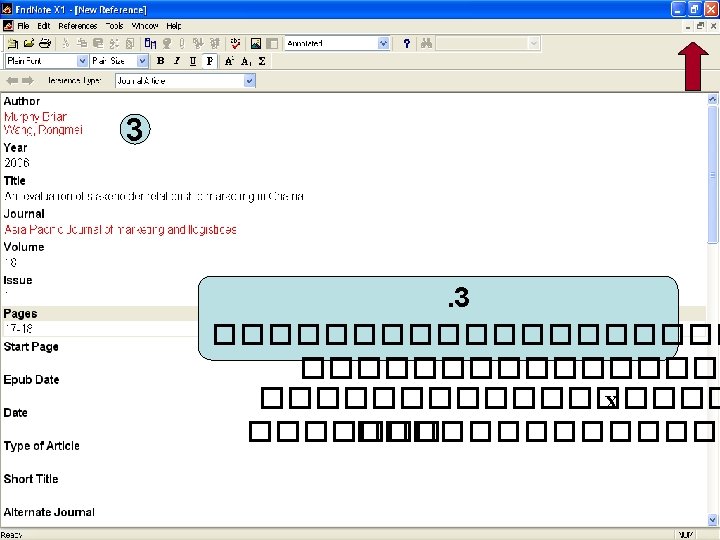Viewport: 720px width, 540px height.
Task: Open the References menu
Action: pos(78,26)
